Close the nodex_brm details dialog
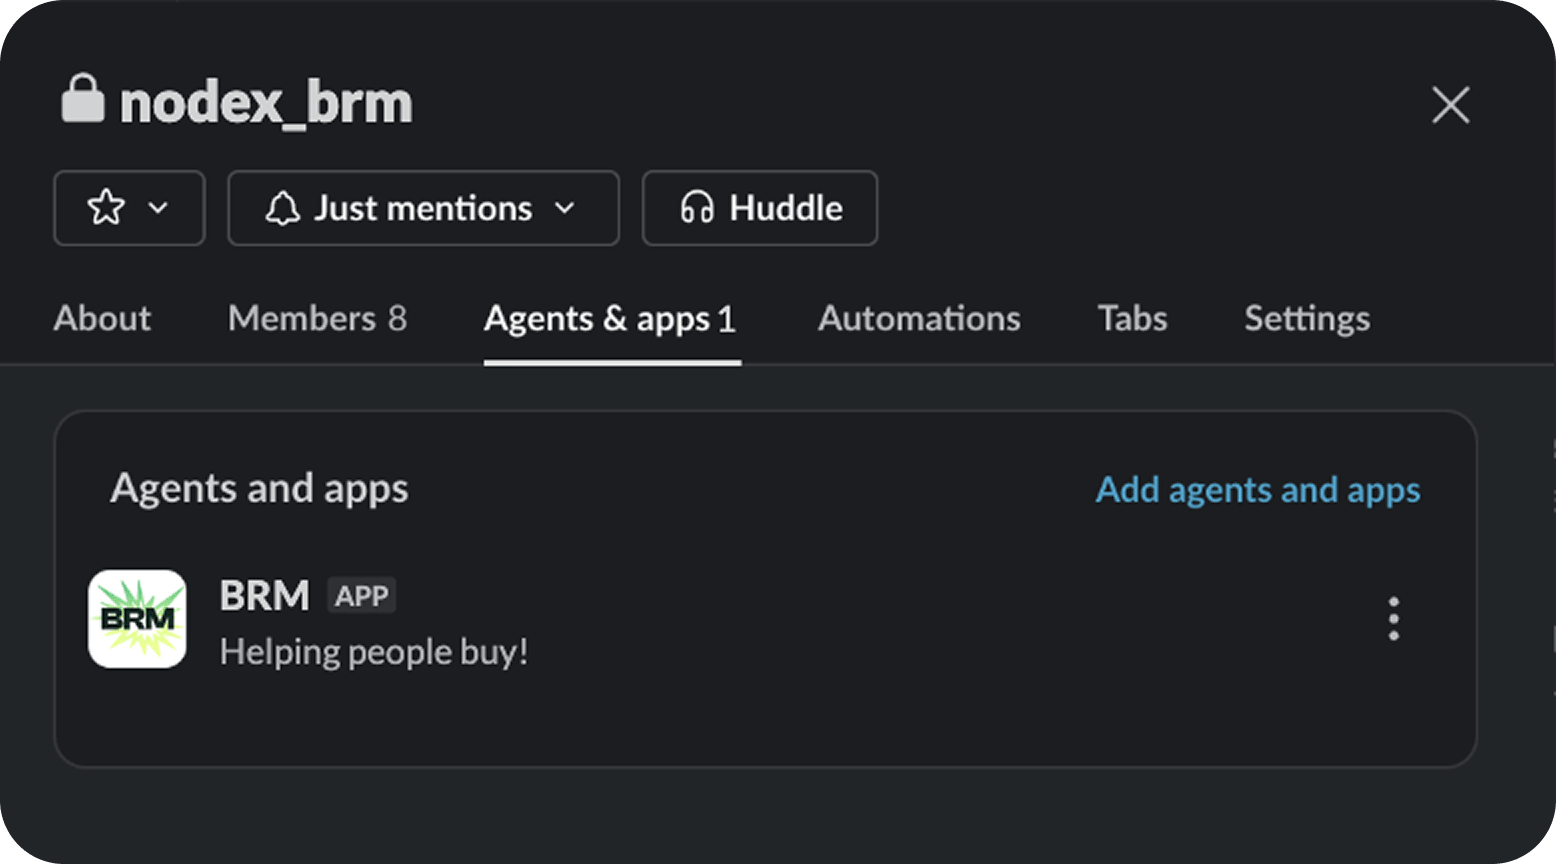Screen dimensions: 1556x864 pyautogui.click(x=1450, y=105)
